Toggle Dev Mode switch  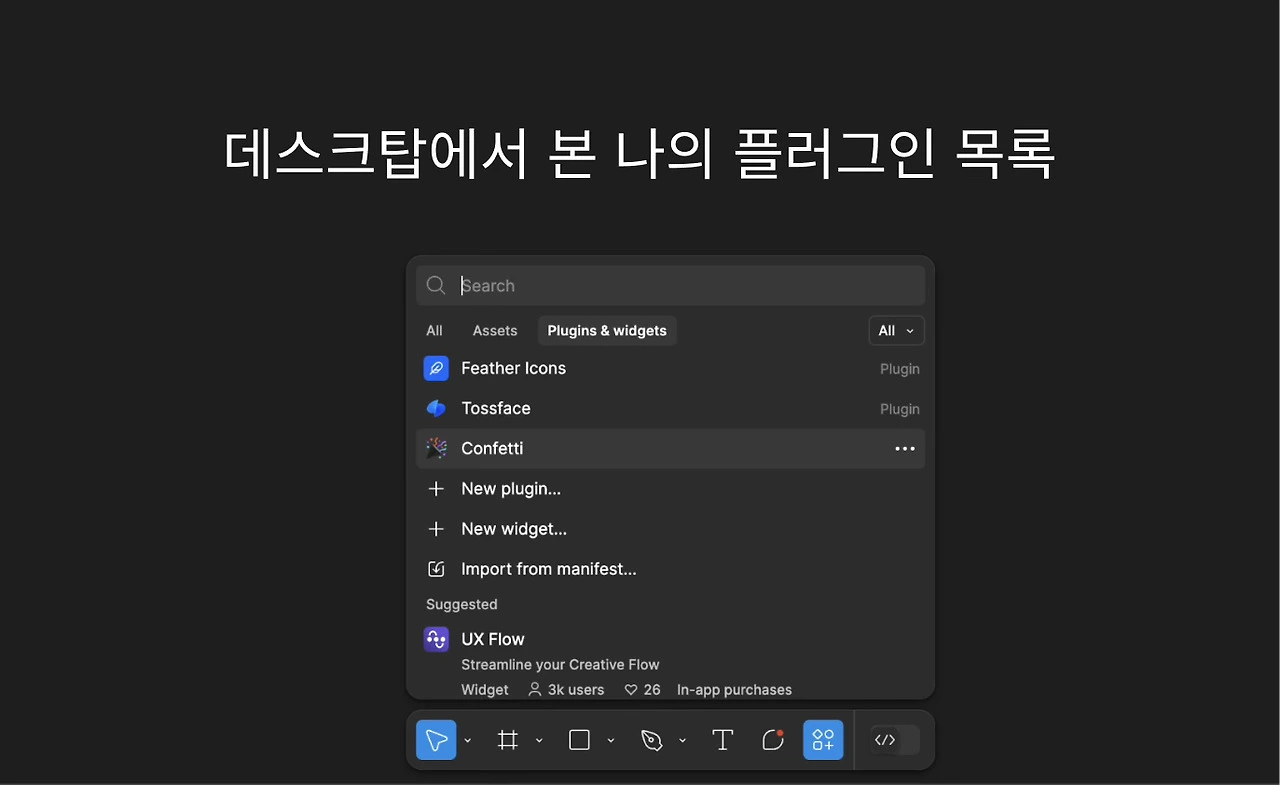(x=894, y=740)
